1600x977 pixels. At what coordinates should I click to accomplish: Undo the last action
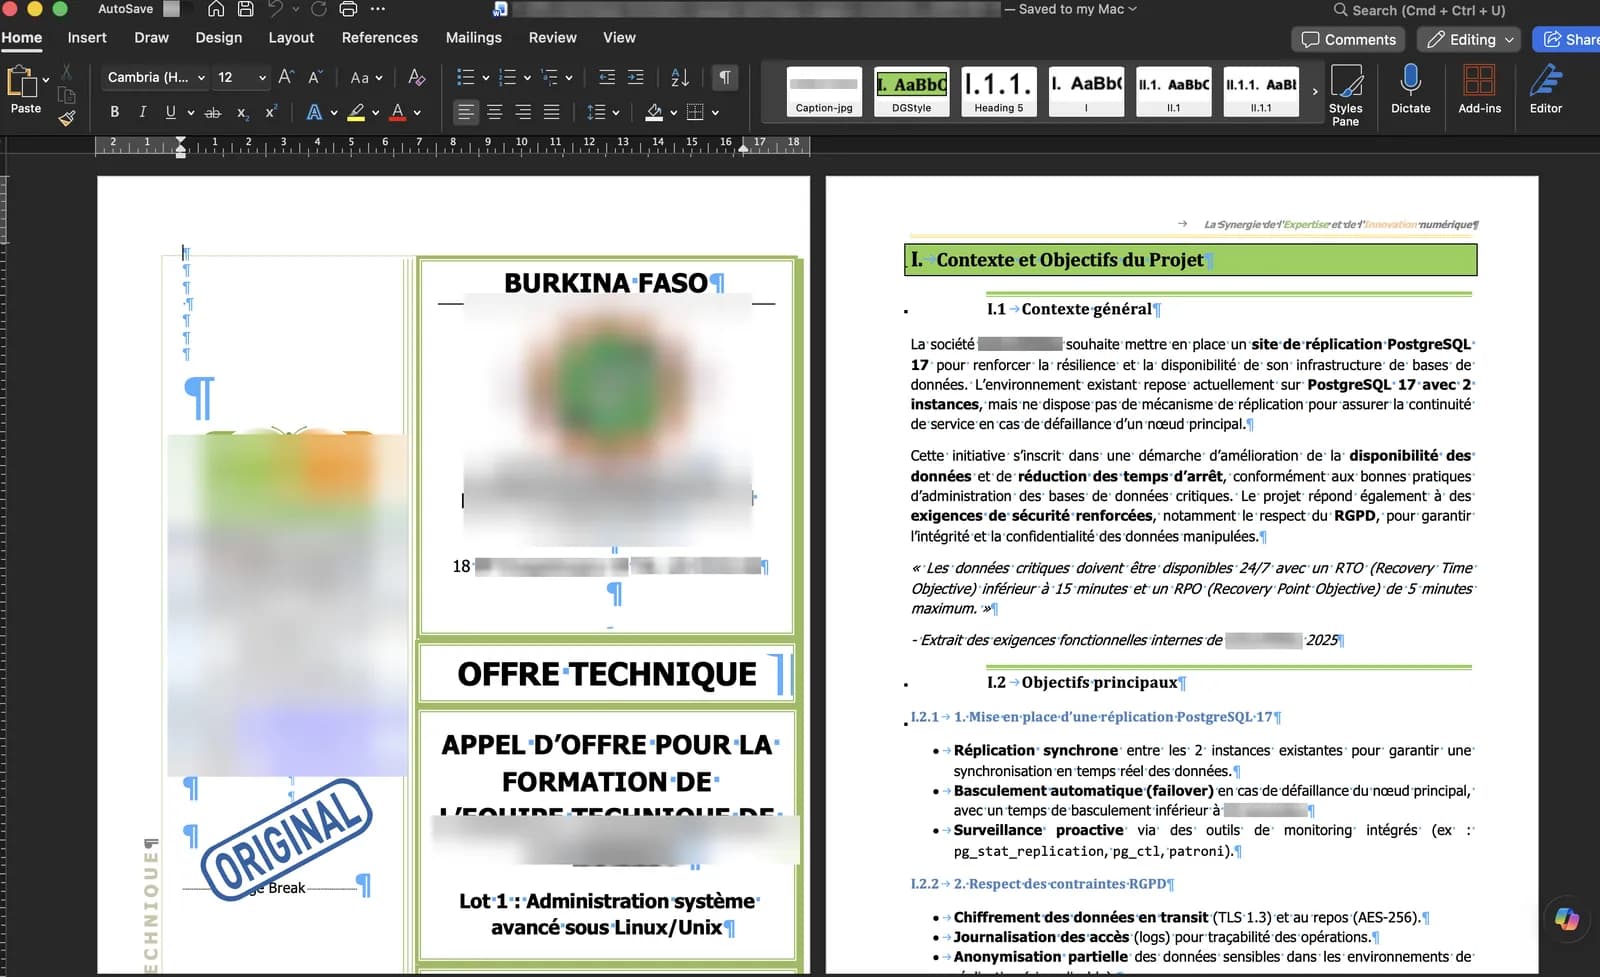coord(275,9)
